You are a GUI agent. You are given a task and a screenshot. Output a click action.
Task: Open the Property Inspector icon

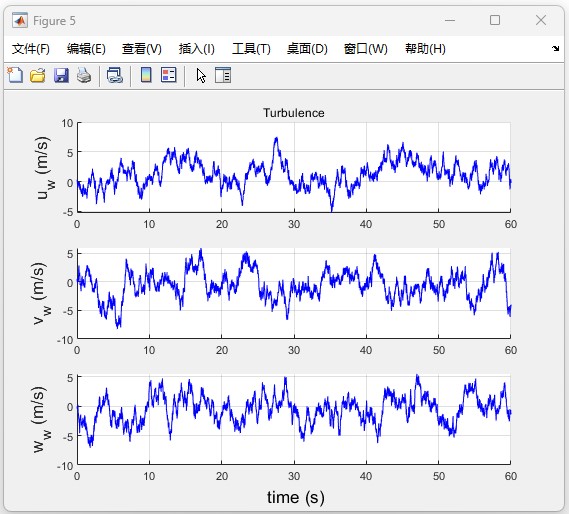(x=223, y=76)
